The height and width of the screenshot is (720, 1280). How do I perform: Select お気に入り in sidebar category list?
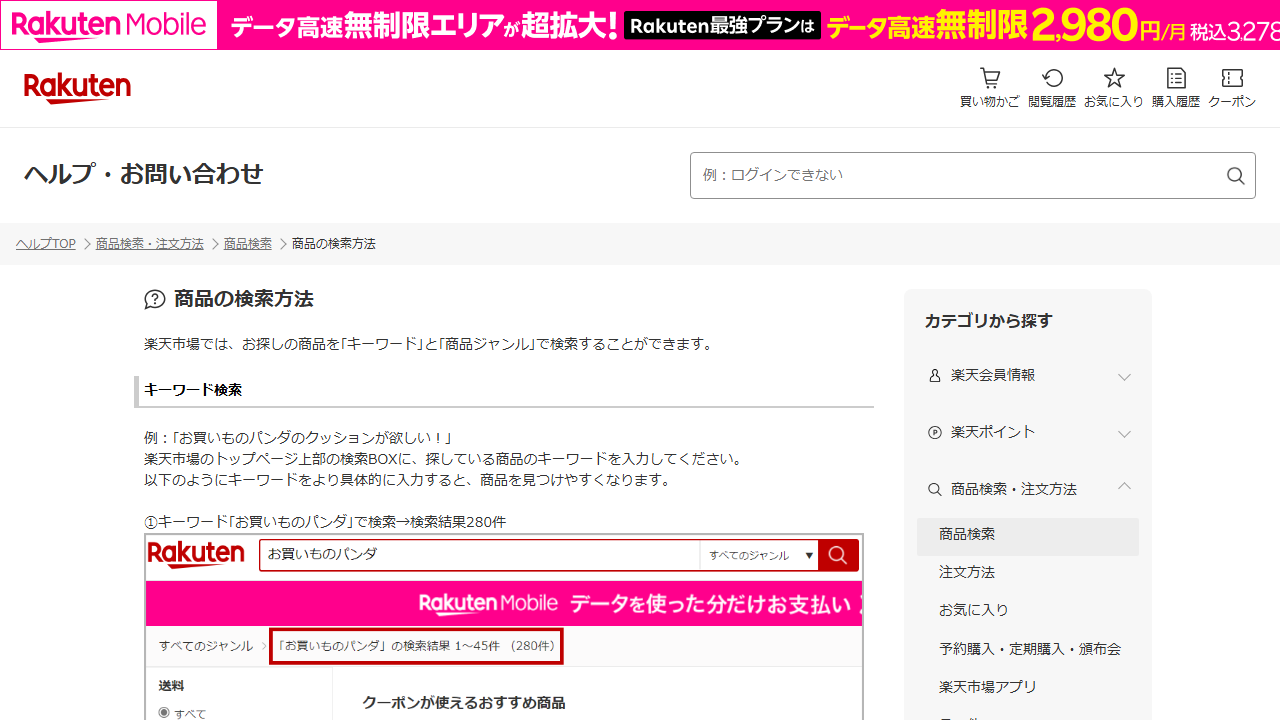tap(974, 610)
